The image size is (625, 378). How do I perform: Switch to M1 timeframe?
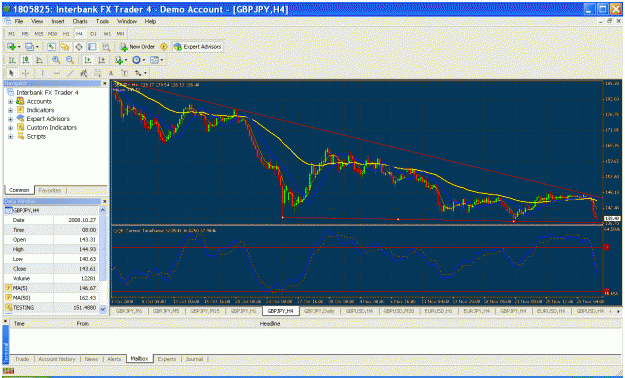point(11,34)
